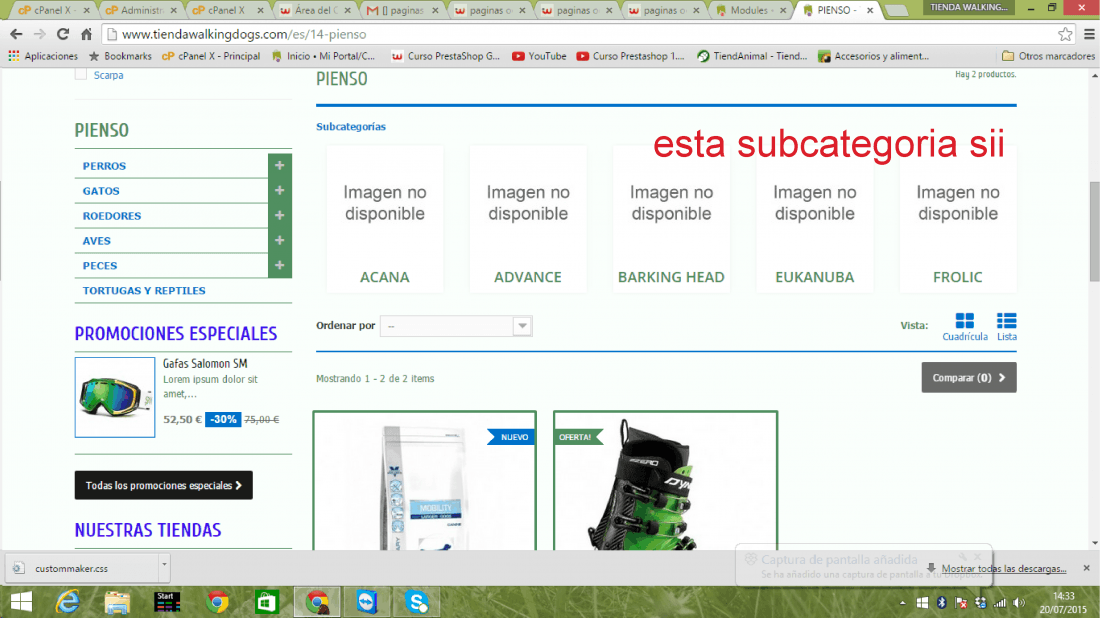Open TiendAnimal bookmark
The width and height of the screenshot is (1100, 618).
[x=752, y=56]
